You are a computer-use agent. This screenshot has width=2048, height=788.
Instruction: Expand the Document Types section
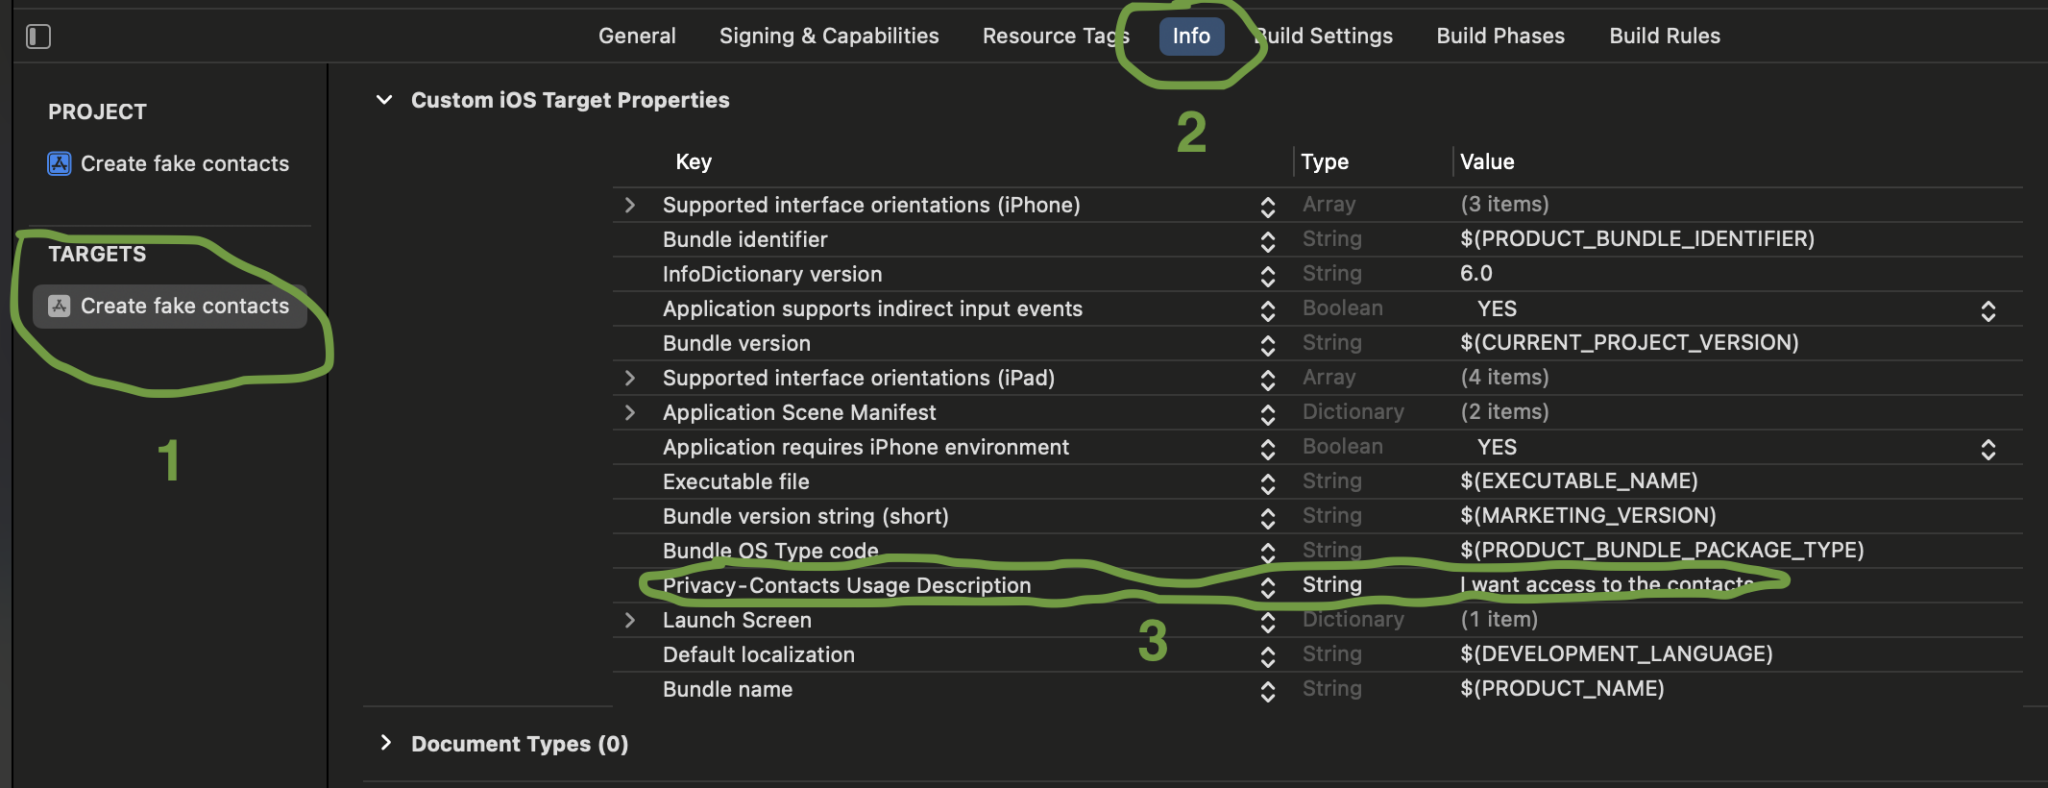387,743
